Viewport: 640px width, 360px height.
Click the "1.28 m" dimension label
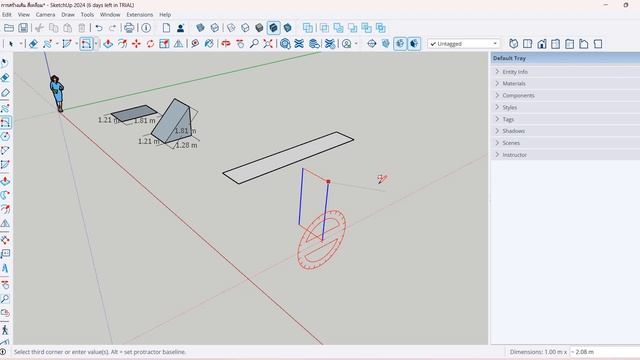click(187, 145)
